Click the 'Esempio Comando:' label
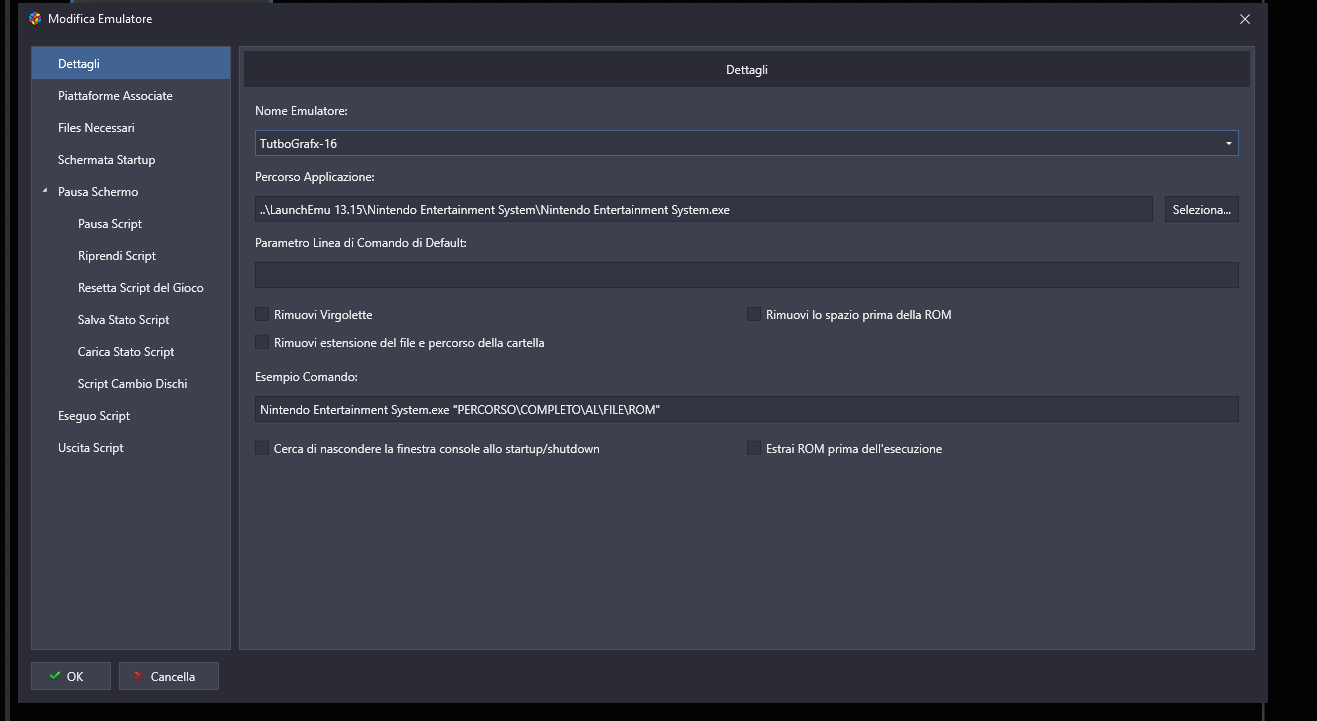Viewport: 1317px width, 721px height. (x=306, y=377)
